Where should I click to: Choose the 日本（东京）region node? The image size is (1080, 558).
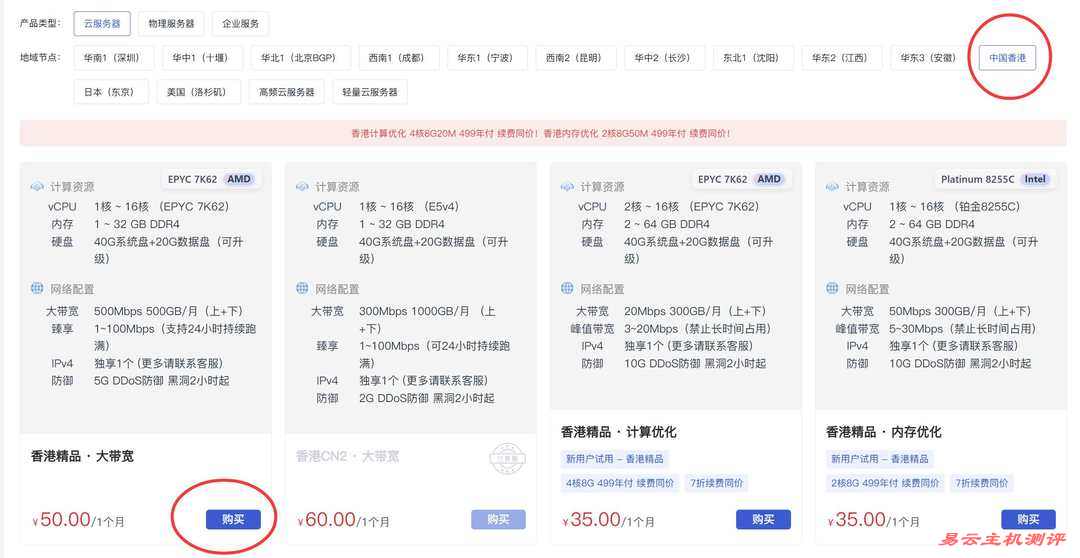(x=109, y=92)
